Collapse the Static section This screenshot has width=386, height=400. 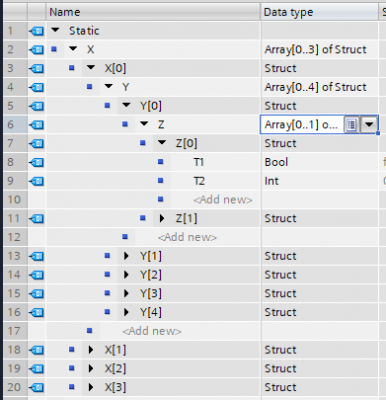(x=55, y=30)
